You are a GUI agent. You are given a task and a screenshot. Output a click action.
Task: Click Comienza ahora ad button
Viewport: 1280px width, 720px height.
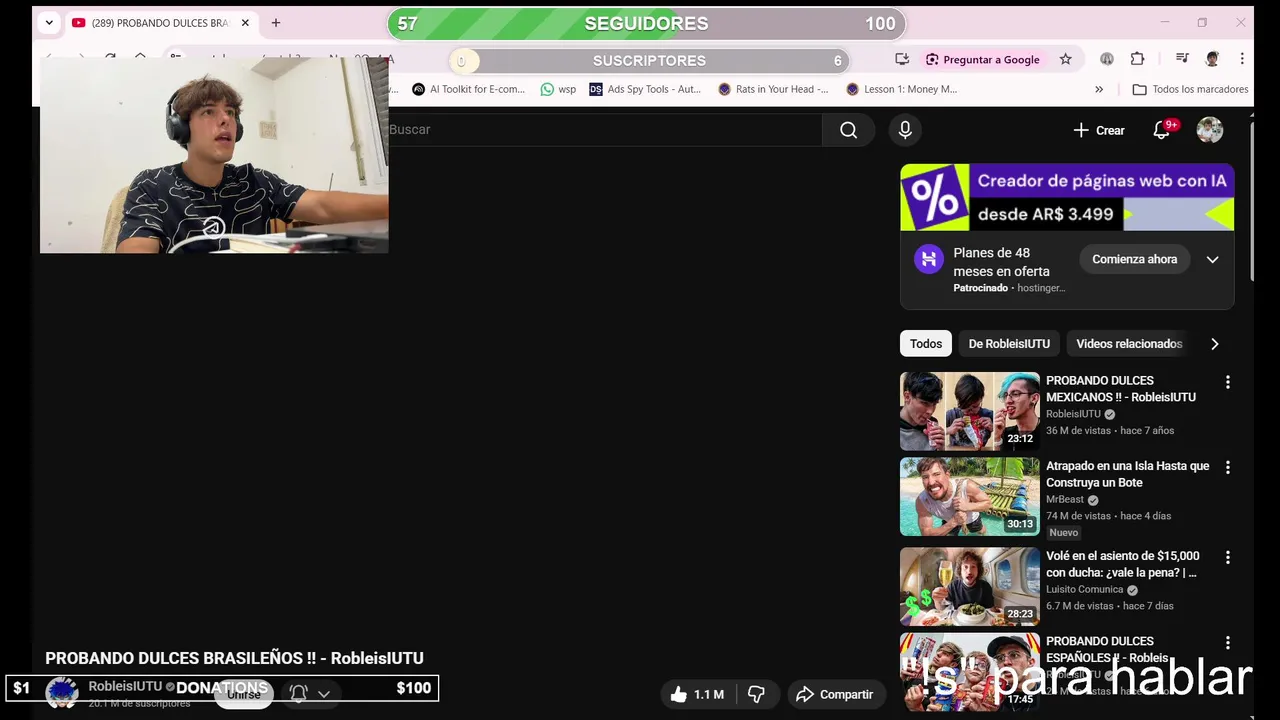pyautogui.click(x=1134, y=259)
